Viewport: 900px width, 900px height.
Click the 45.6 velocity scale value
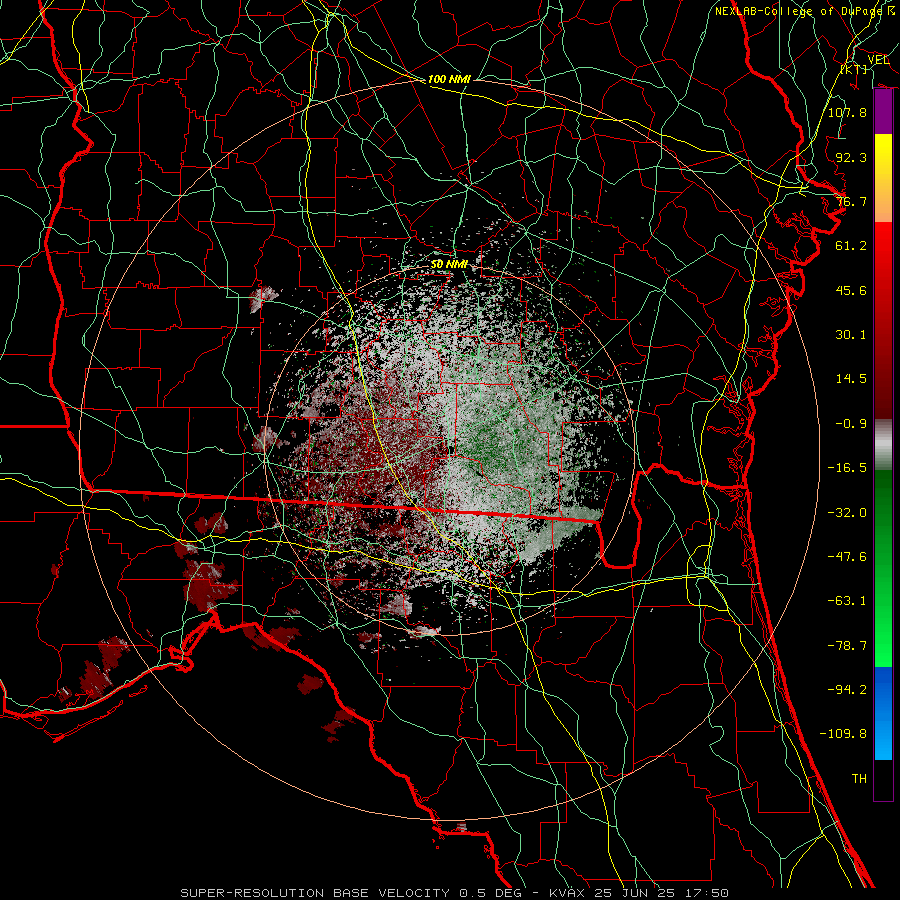tap(851, 290)
